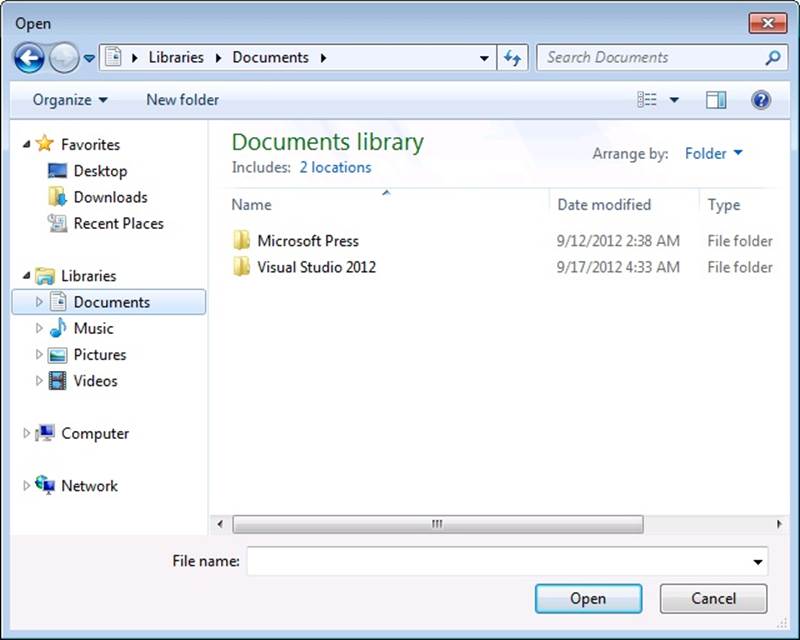Click the Network globe icon
This screenshot has height=640, width=800.
(45, 485)
